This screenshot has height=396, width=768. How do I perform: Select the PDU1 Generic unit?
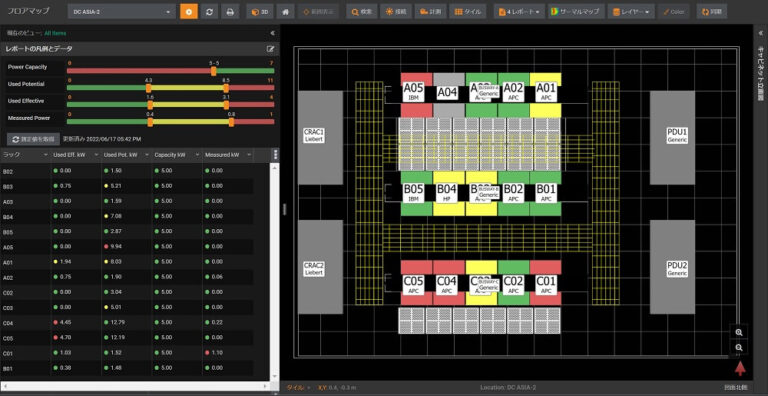tap(672, 138)
